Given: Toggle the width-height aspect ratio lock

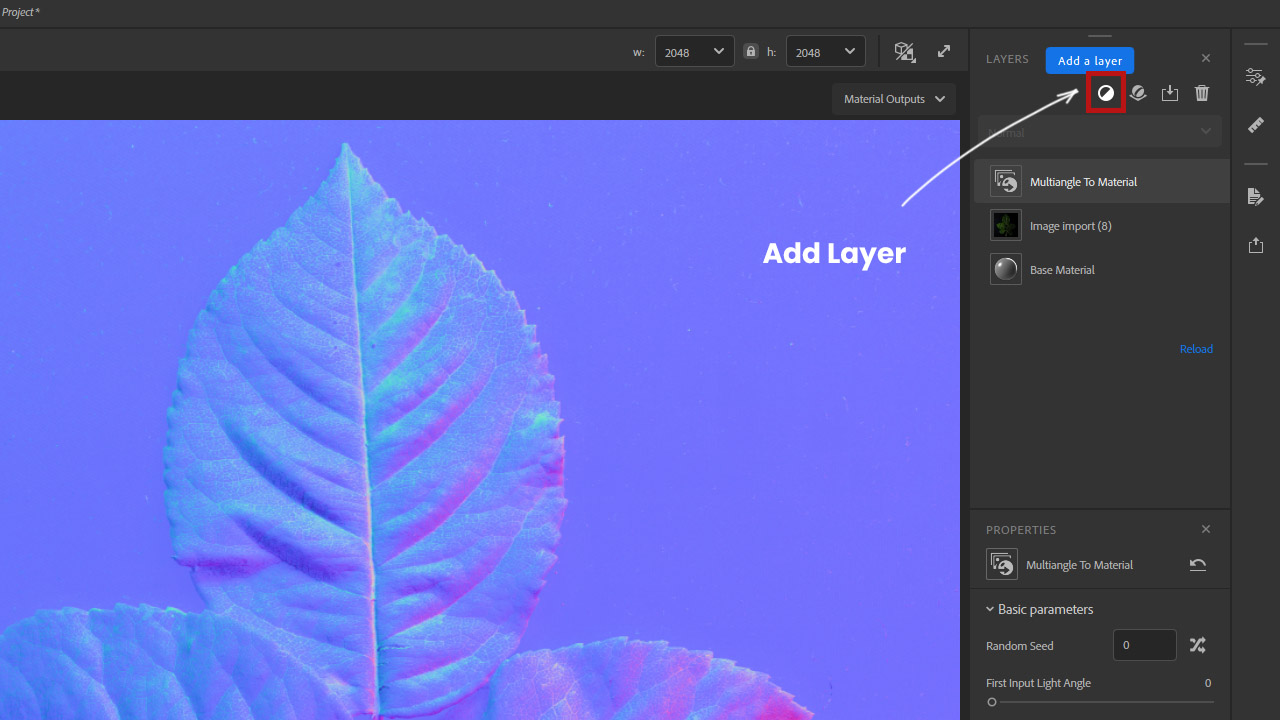Looking at the screenshot, I should 751,52.
